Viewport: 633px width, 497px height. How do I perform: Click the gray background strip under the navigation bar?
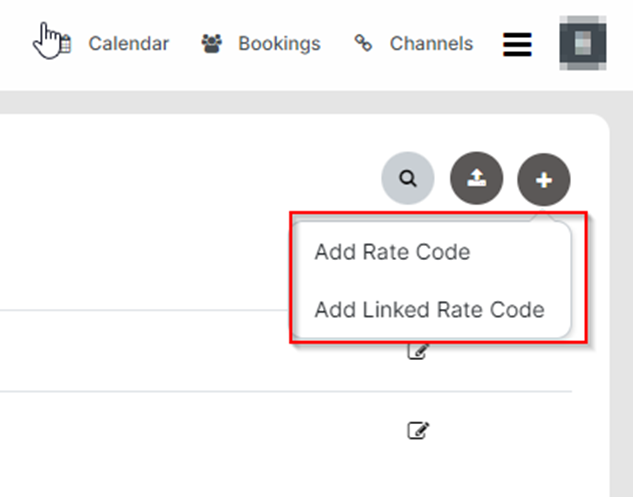point(300,101)
